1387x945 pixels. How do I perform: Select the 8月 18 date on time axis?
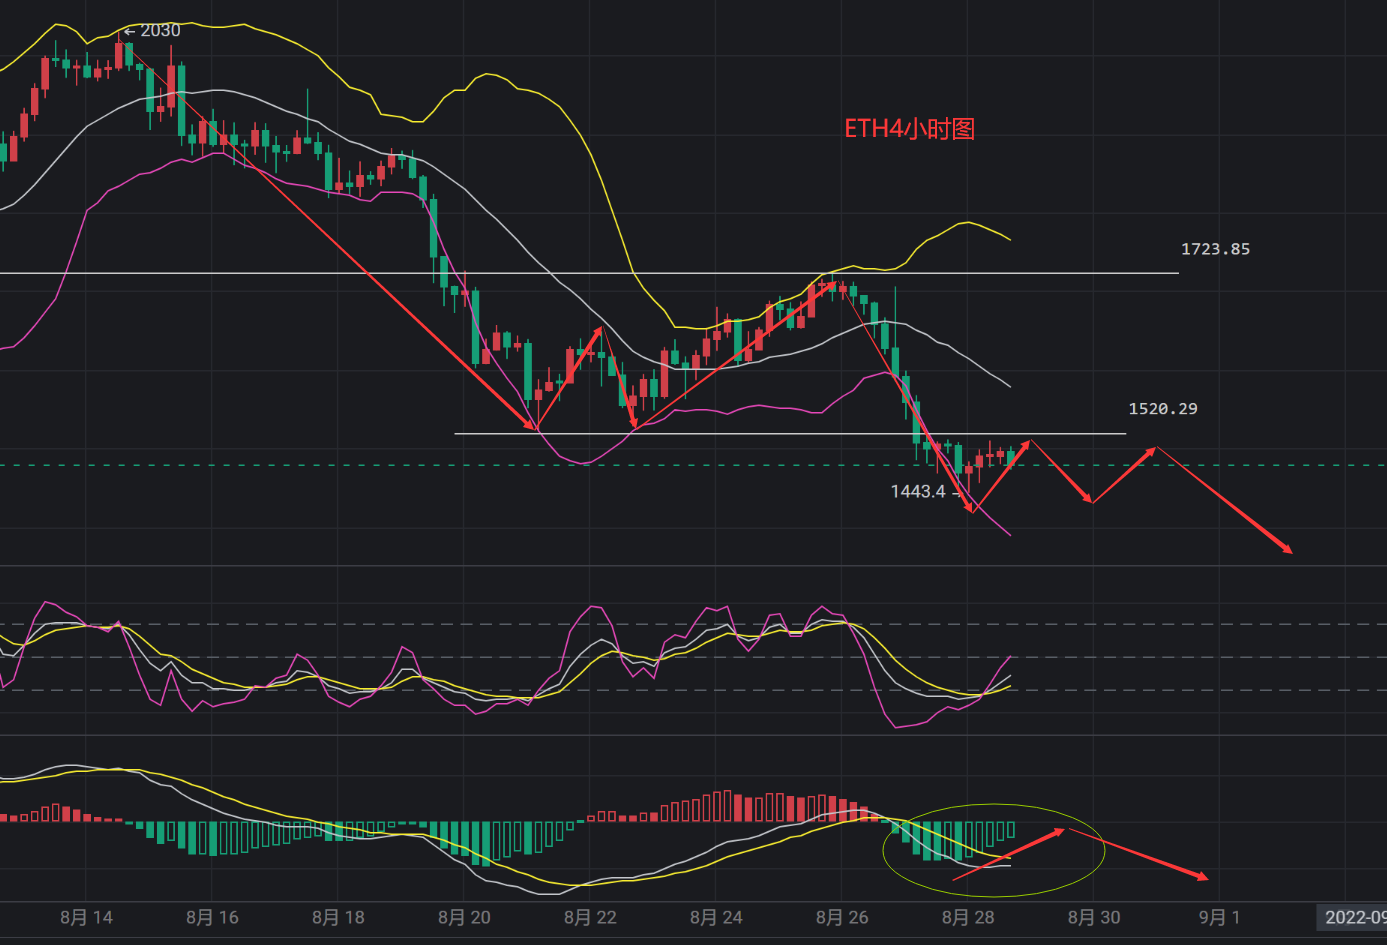pyautogui.click(x=338, y=917)
